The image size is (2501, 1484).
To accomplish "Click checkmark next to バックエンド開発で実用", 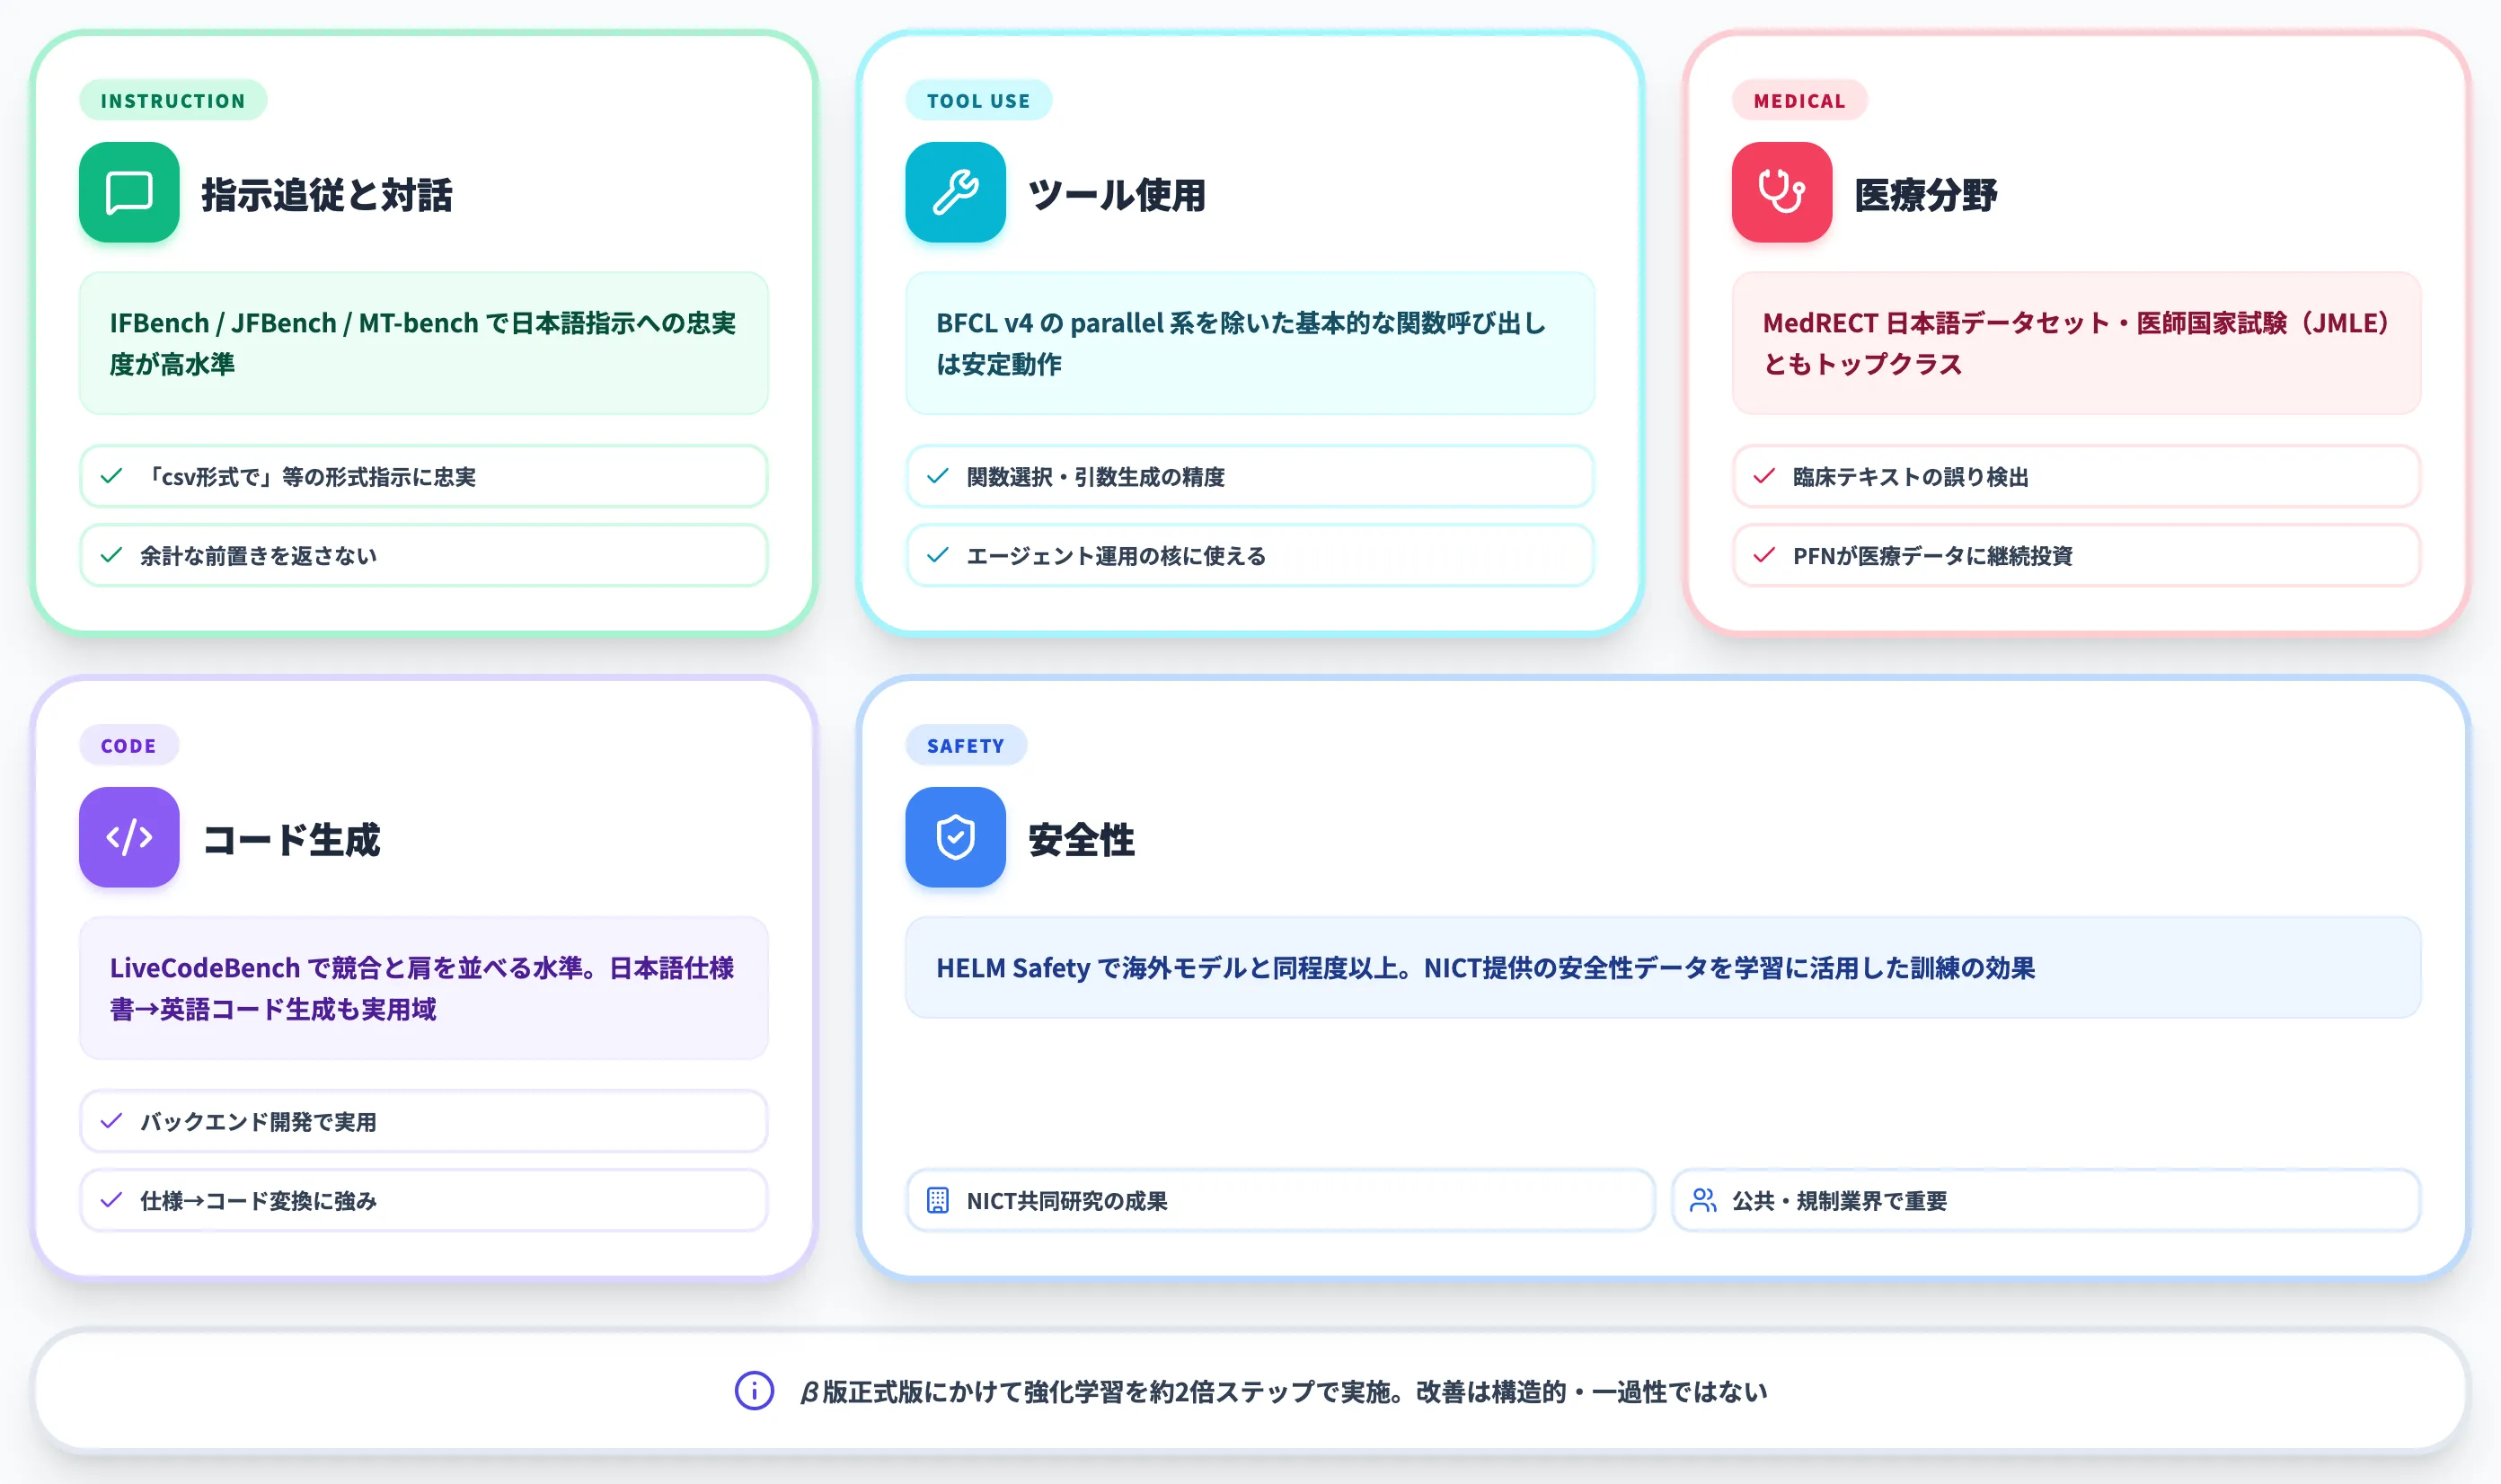I will 112,1121.
